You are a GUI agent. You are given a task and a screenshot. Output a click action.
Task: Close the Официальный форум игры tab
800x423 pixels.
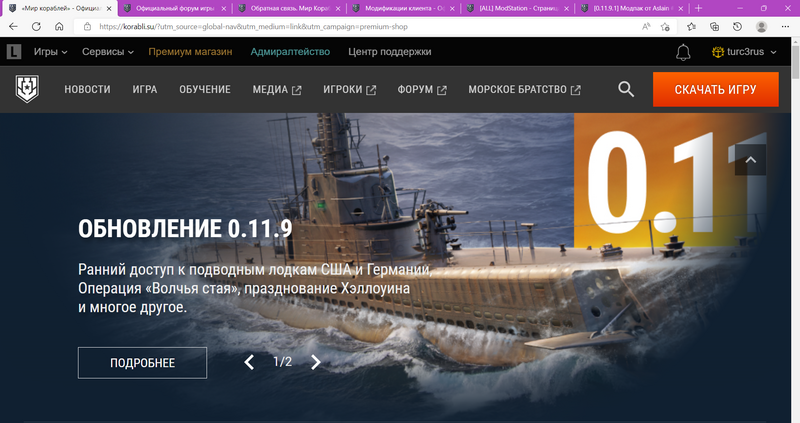223,9
